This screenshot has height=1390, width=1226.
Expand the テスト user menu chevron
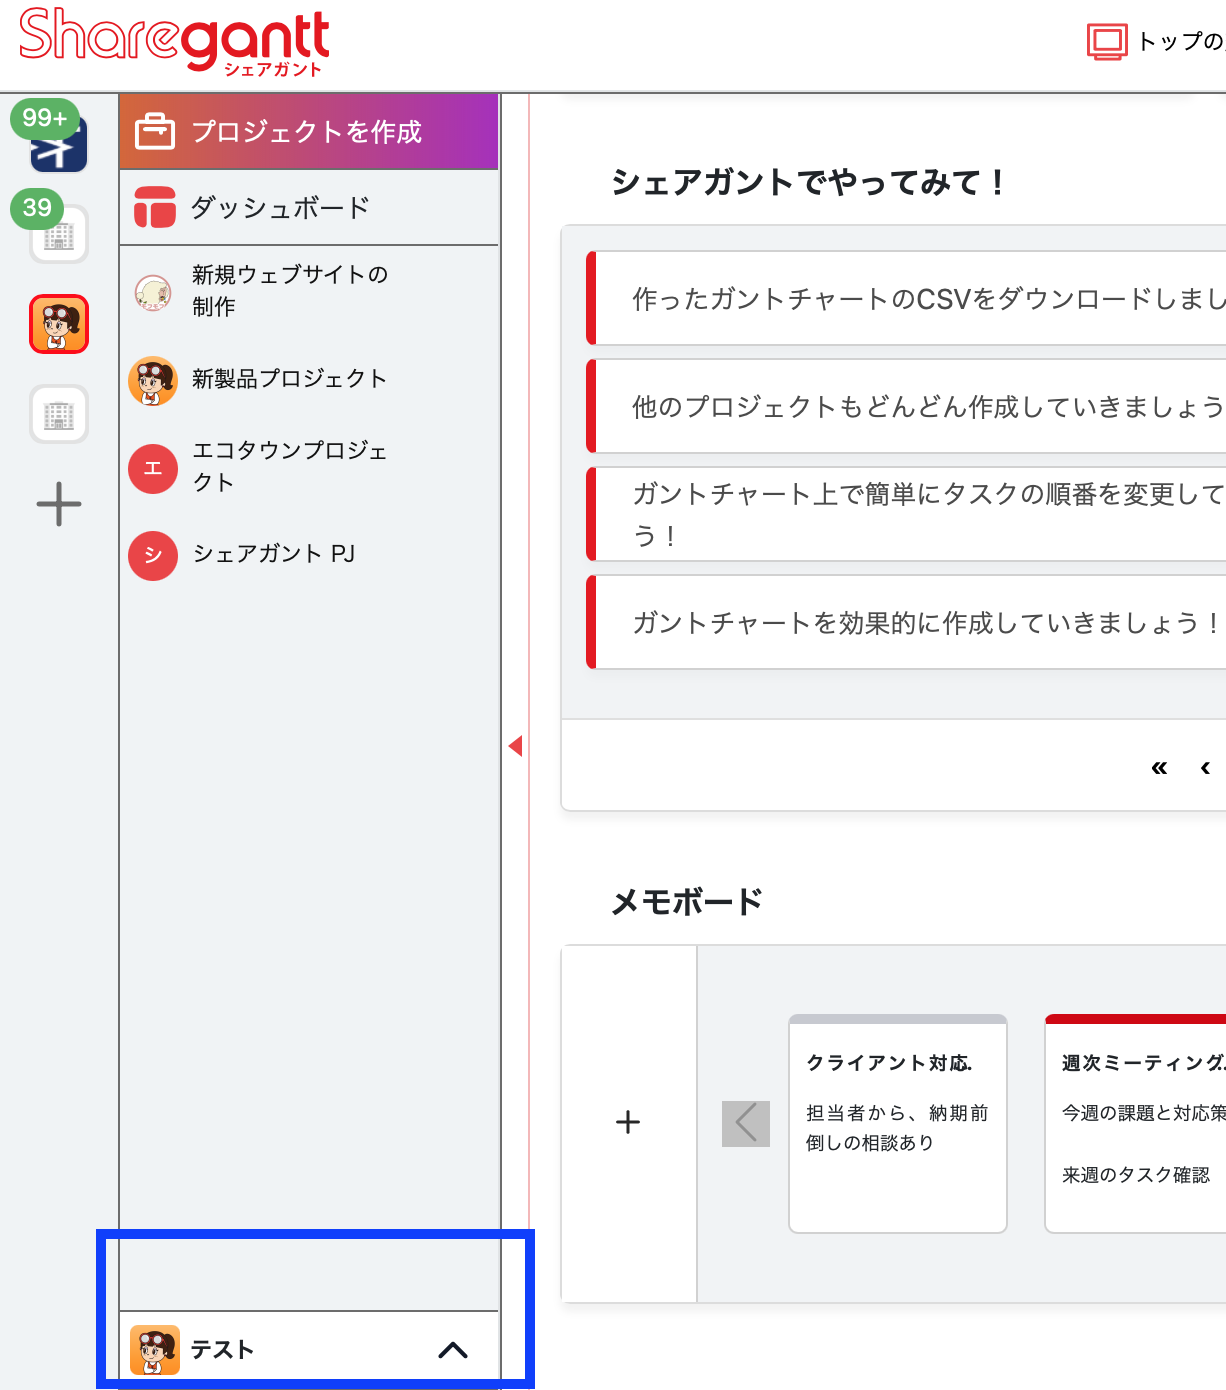(453, 1350)
